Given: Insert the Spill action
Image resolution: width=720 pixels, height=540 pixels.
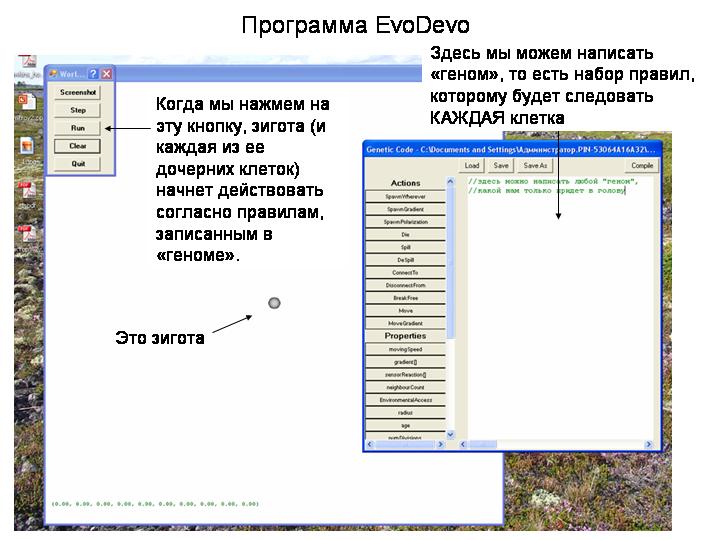Looking at the screenshot, I should 405,248.
